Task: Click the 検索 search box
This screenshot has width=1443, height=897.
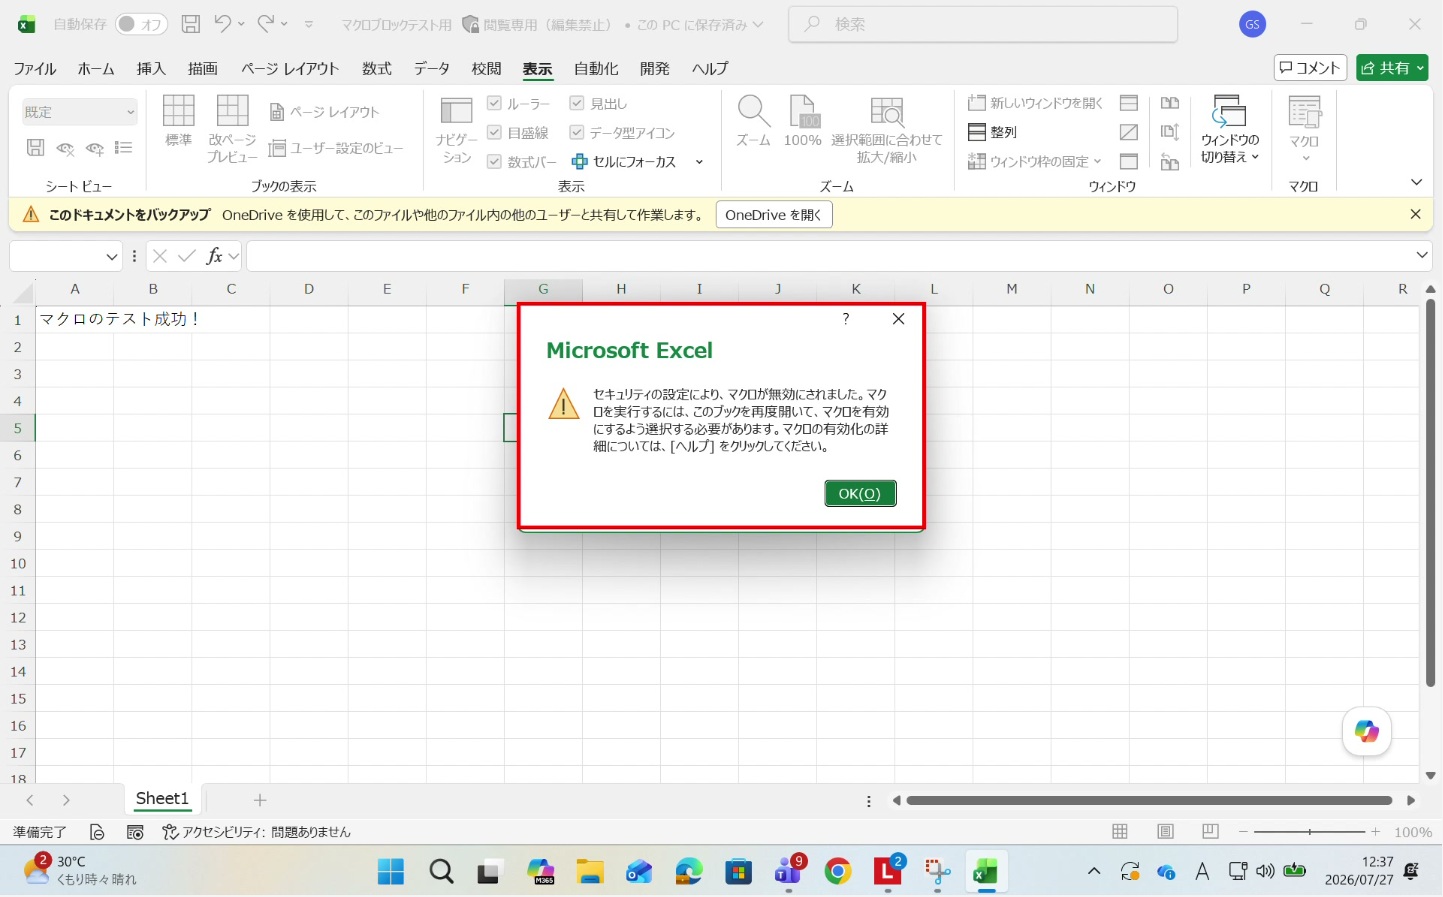Action: (983, 24)
